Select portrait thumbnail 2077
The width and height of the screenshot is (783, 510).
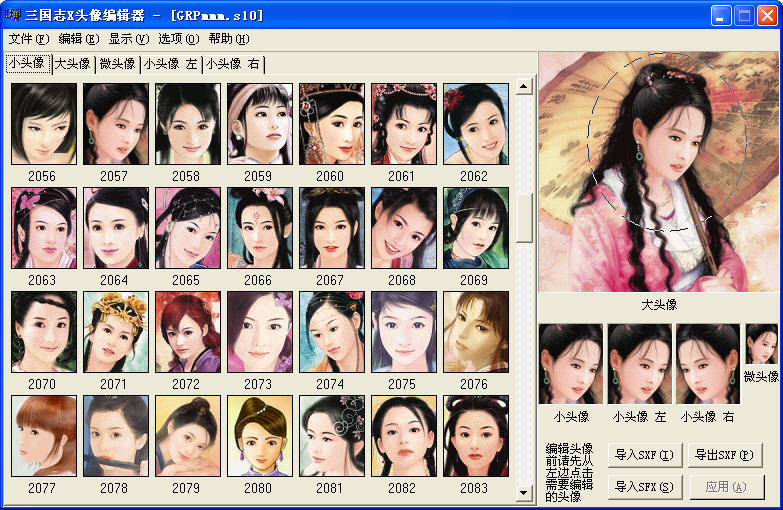pyautogui.click(x=44, y=436)
